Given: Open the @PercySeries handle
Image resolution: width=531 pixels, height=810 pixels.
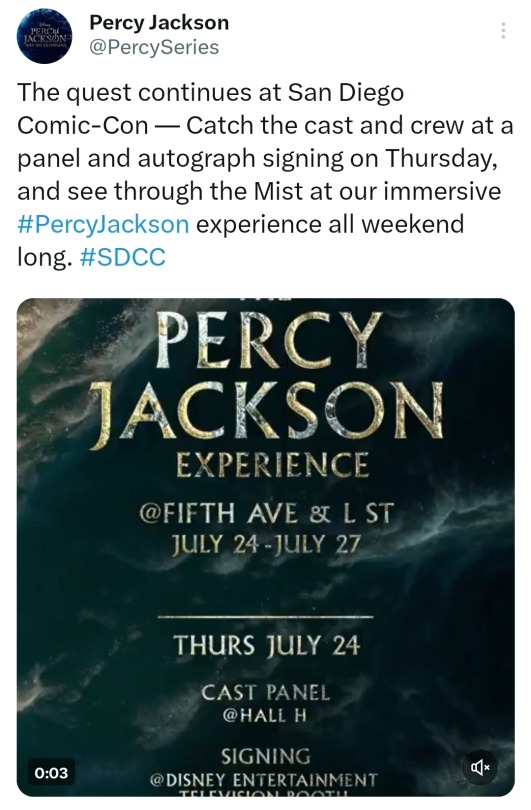Looking at the screenshot, I should tap(154, 48).
